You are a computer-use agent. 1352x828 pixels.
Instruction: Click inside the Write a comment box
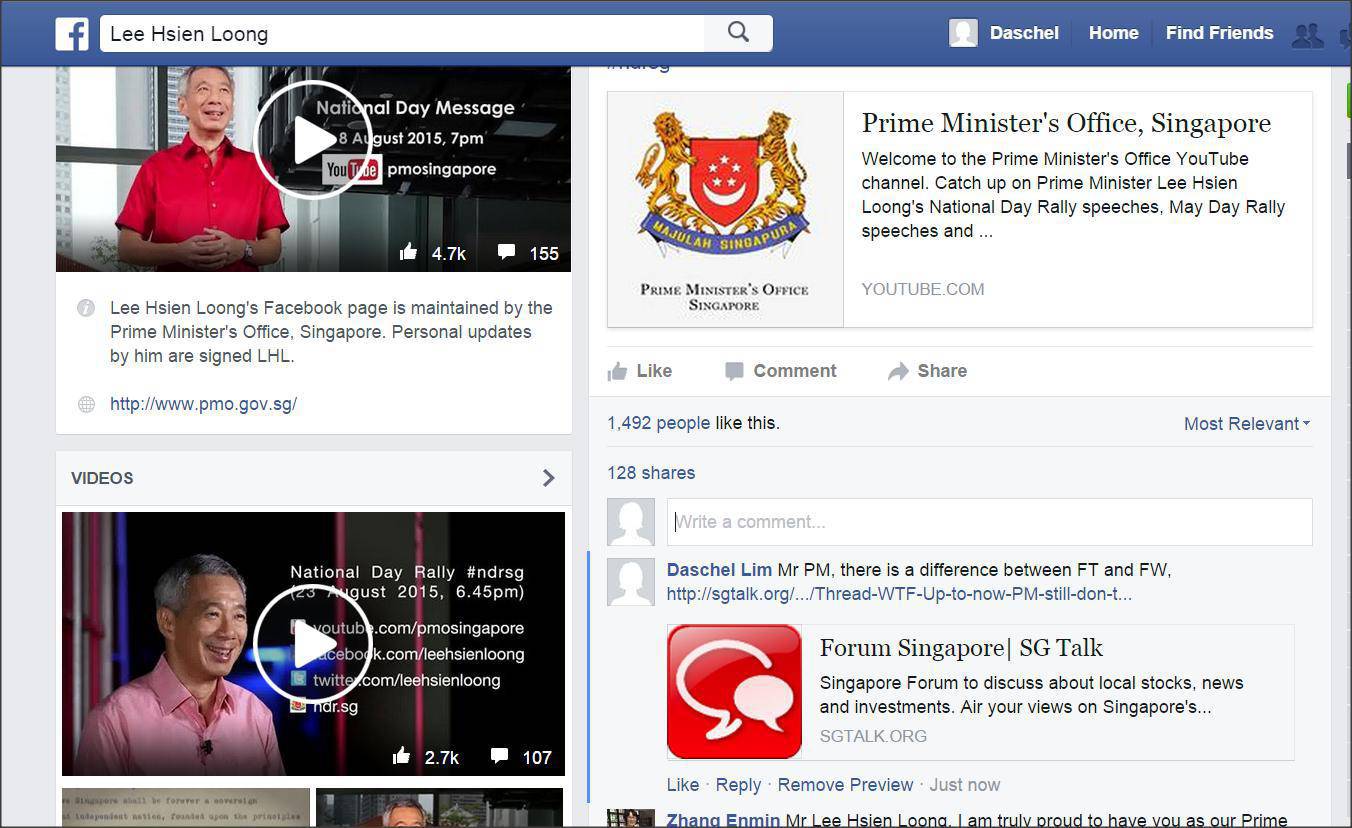point(989,522)
